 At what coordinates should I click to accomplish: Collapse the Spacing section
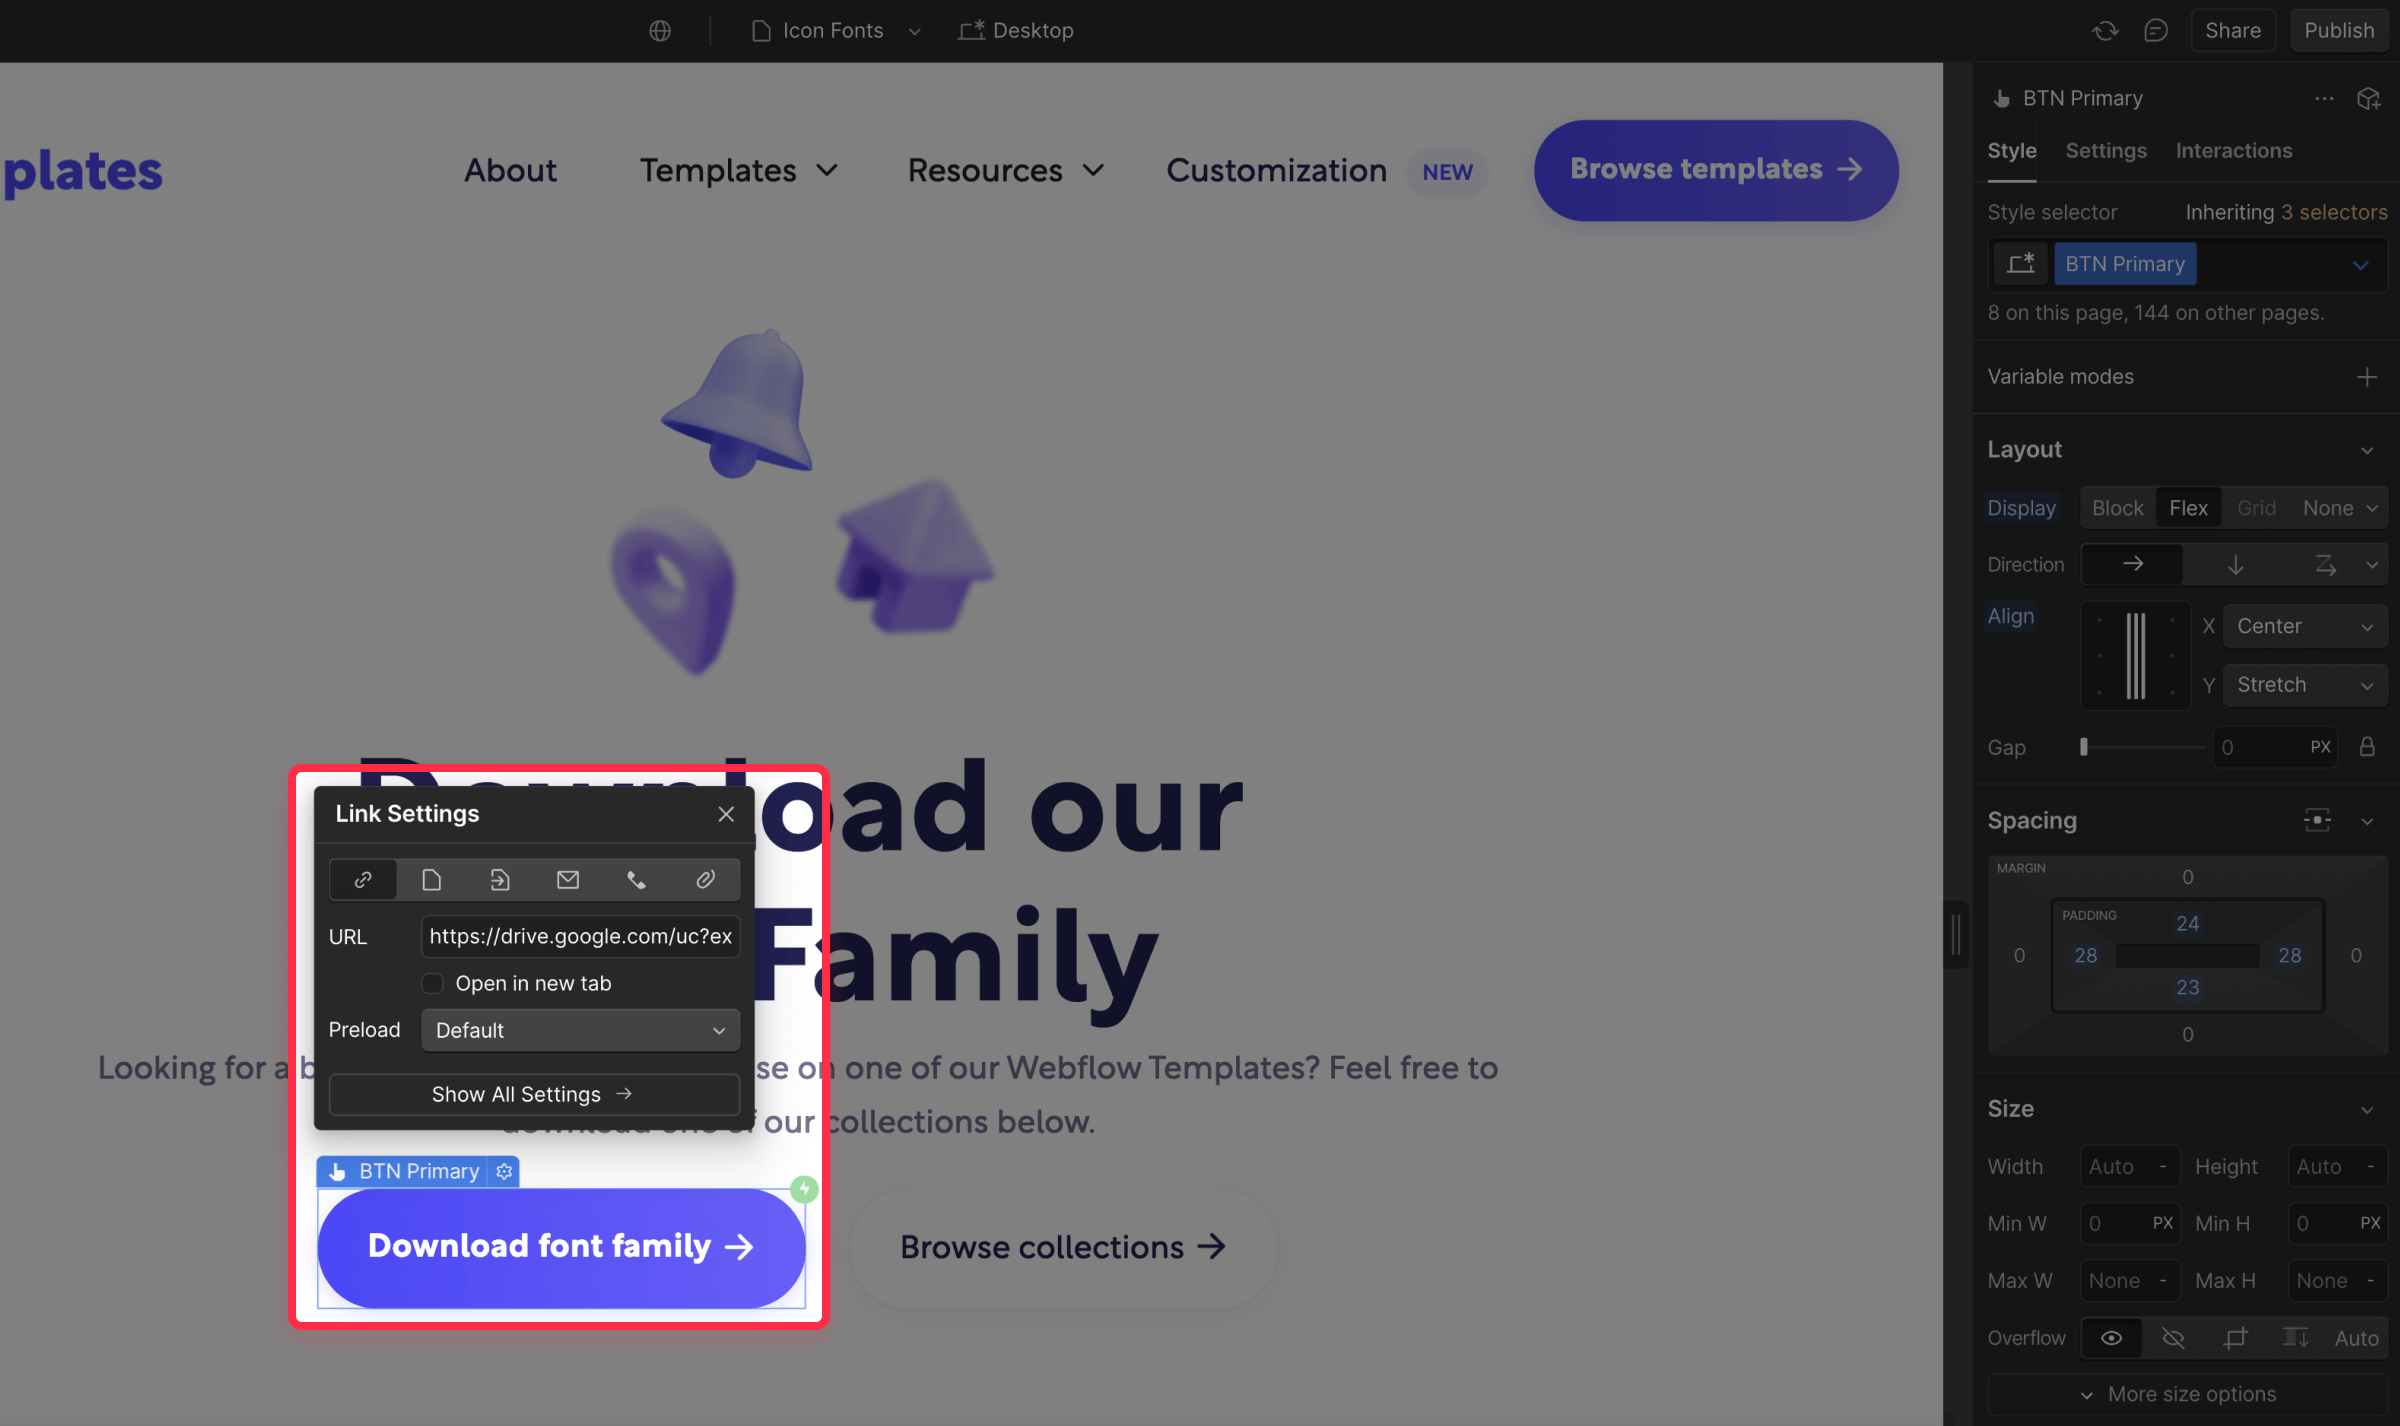[x=2366, y=821]
